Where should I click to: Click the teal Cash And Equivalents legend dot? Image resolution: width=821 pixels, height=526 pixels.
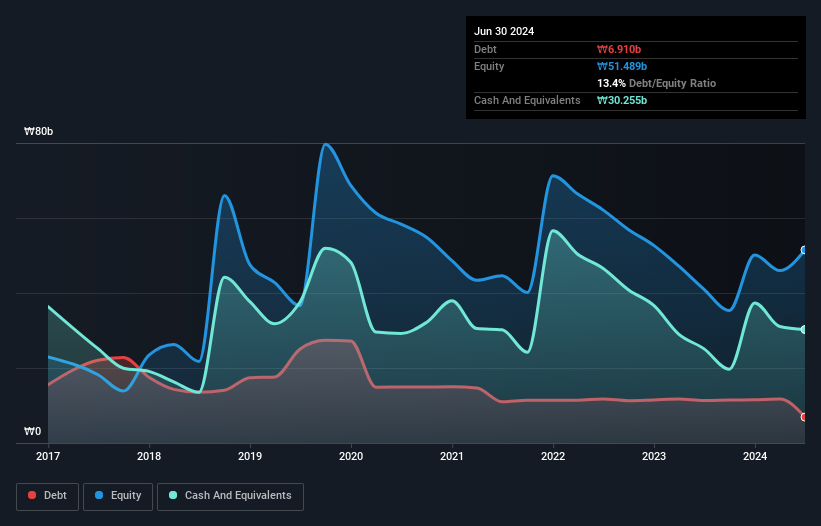point(173,495)
